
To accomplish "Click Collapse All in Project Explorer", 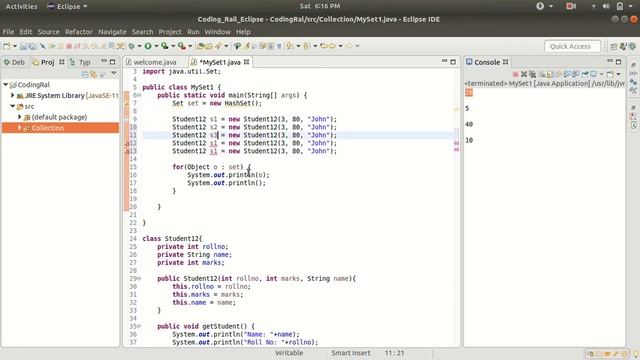I will [85, 74].
